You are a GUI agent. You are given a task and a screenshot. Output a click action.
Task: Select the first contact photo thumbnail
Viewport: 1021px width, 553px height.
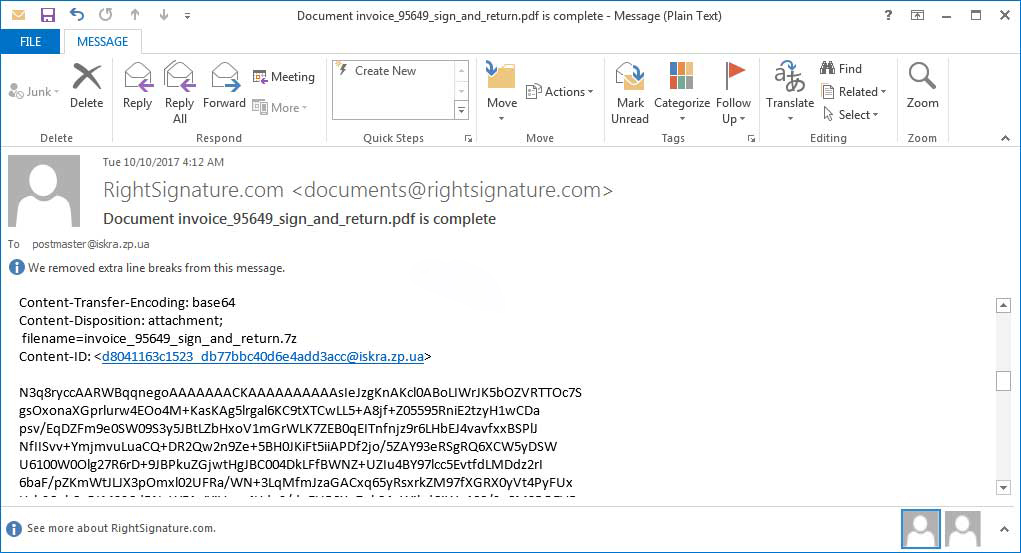point(921,528)
